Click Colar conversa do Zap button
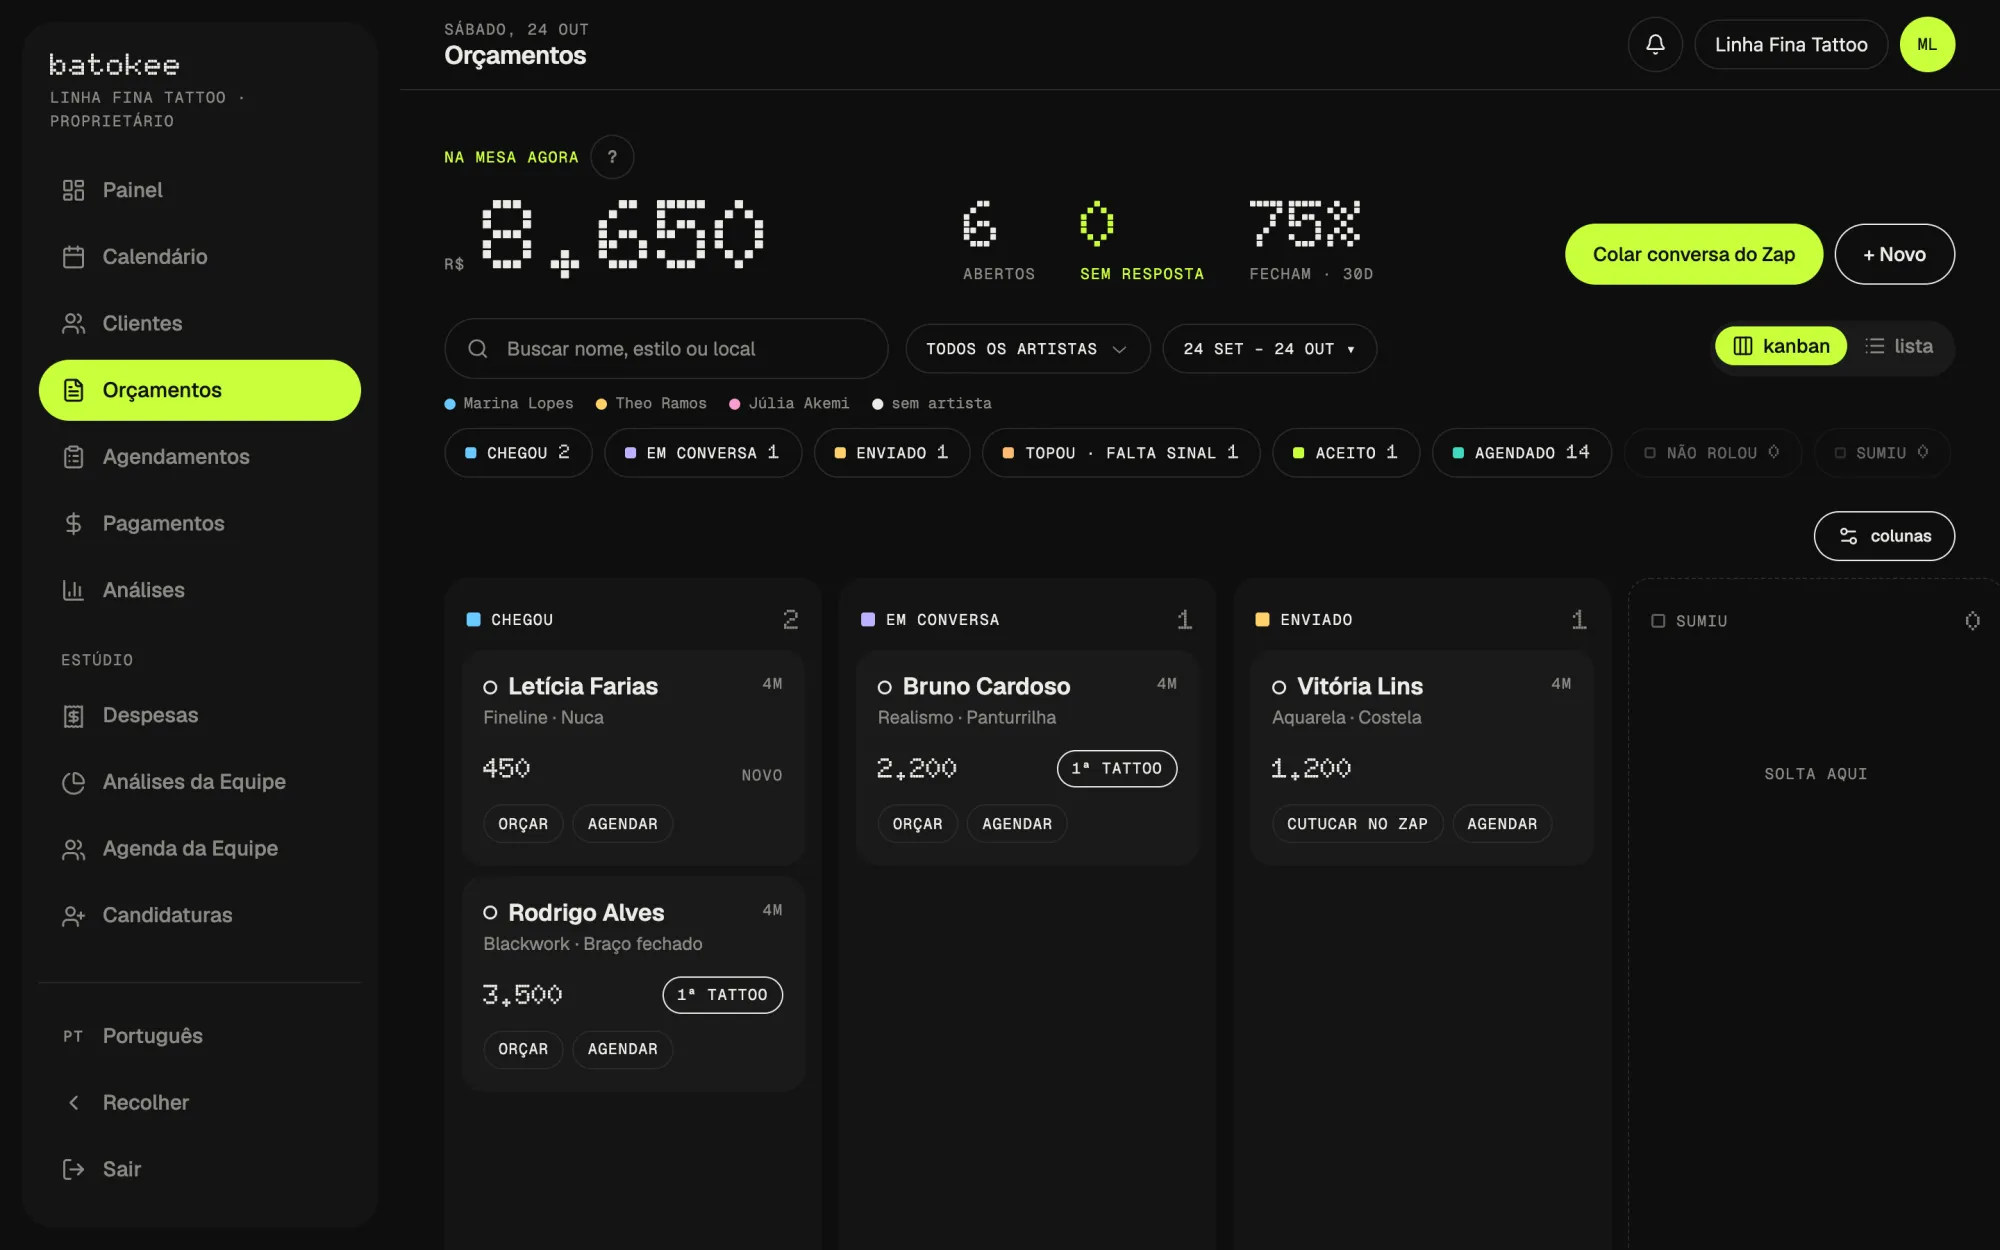 pos(1694,254)
